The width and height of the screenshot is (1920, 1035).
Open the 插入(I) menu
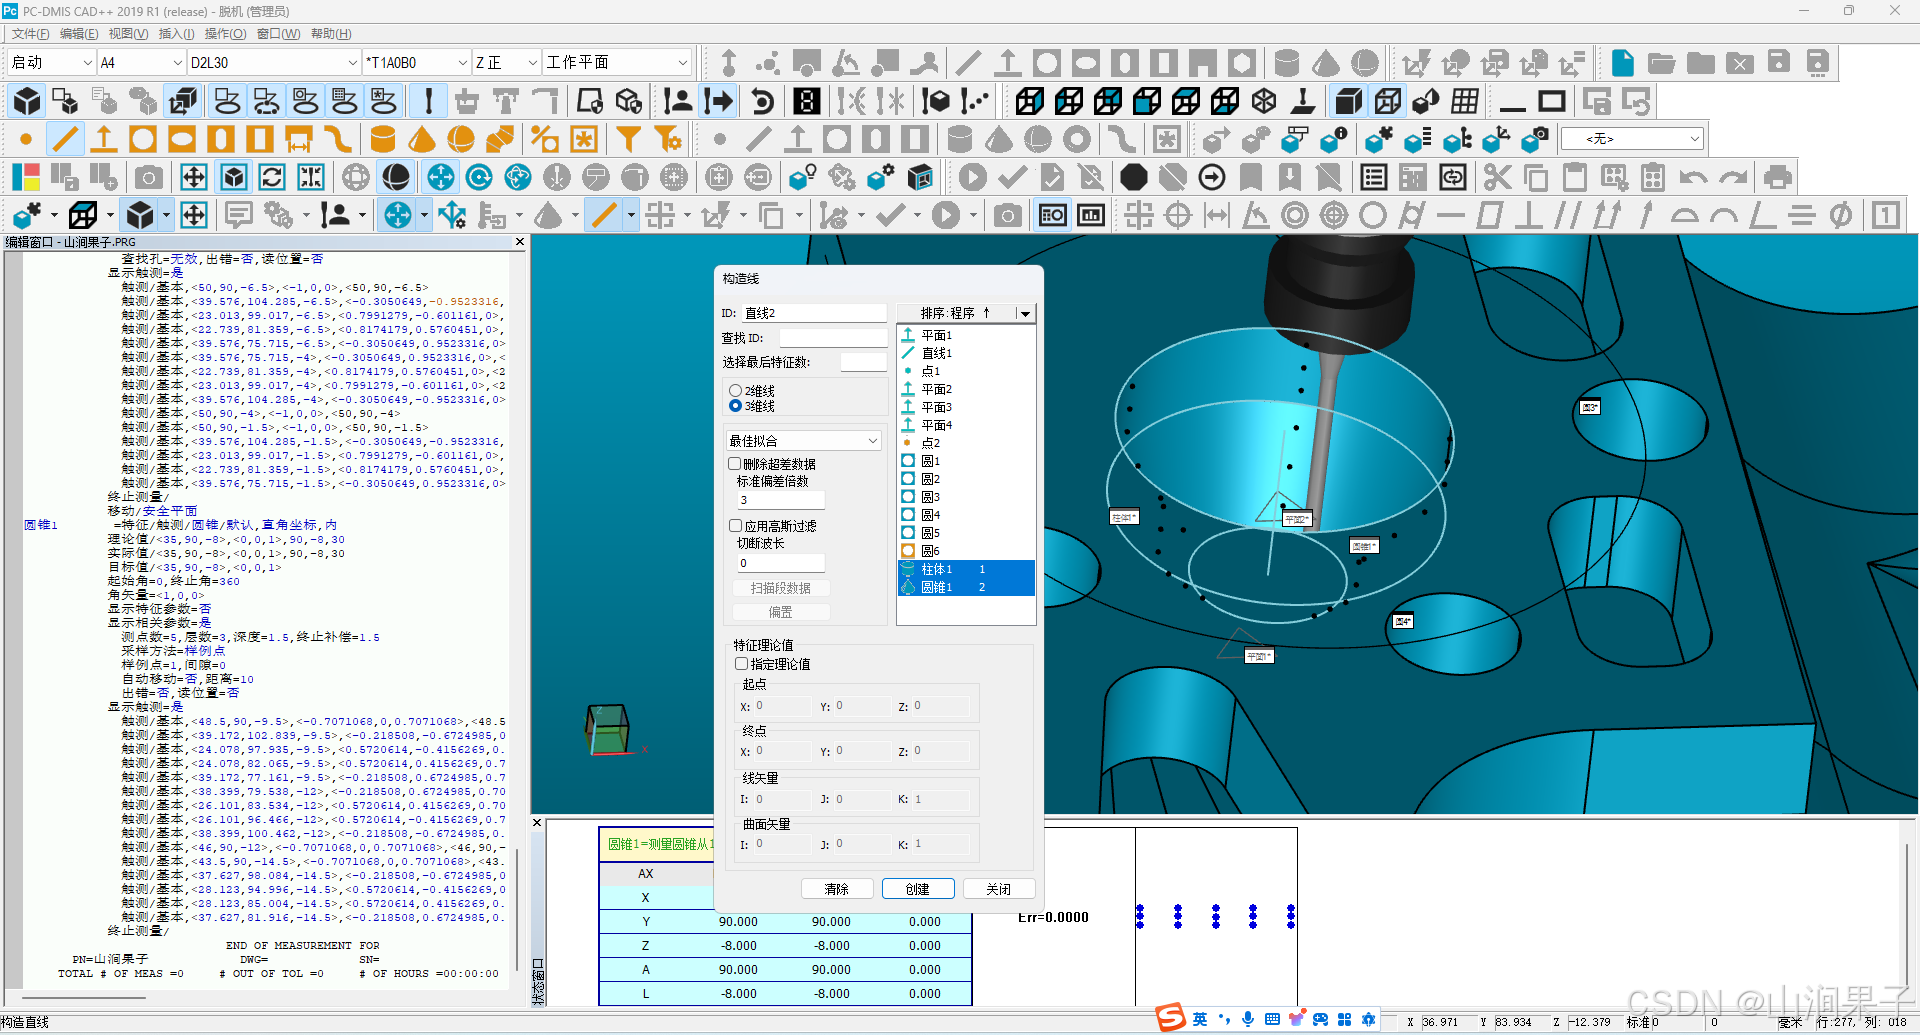(176, 34)
